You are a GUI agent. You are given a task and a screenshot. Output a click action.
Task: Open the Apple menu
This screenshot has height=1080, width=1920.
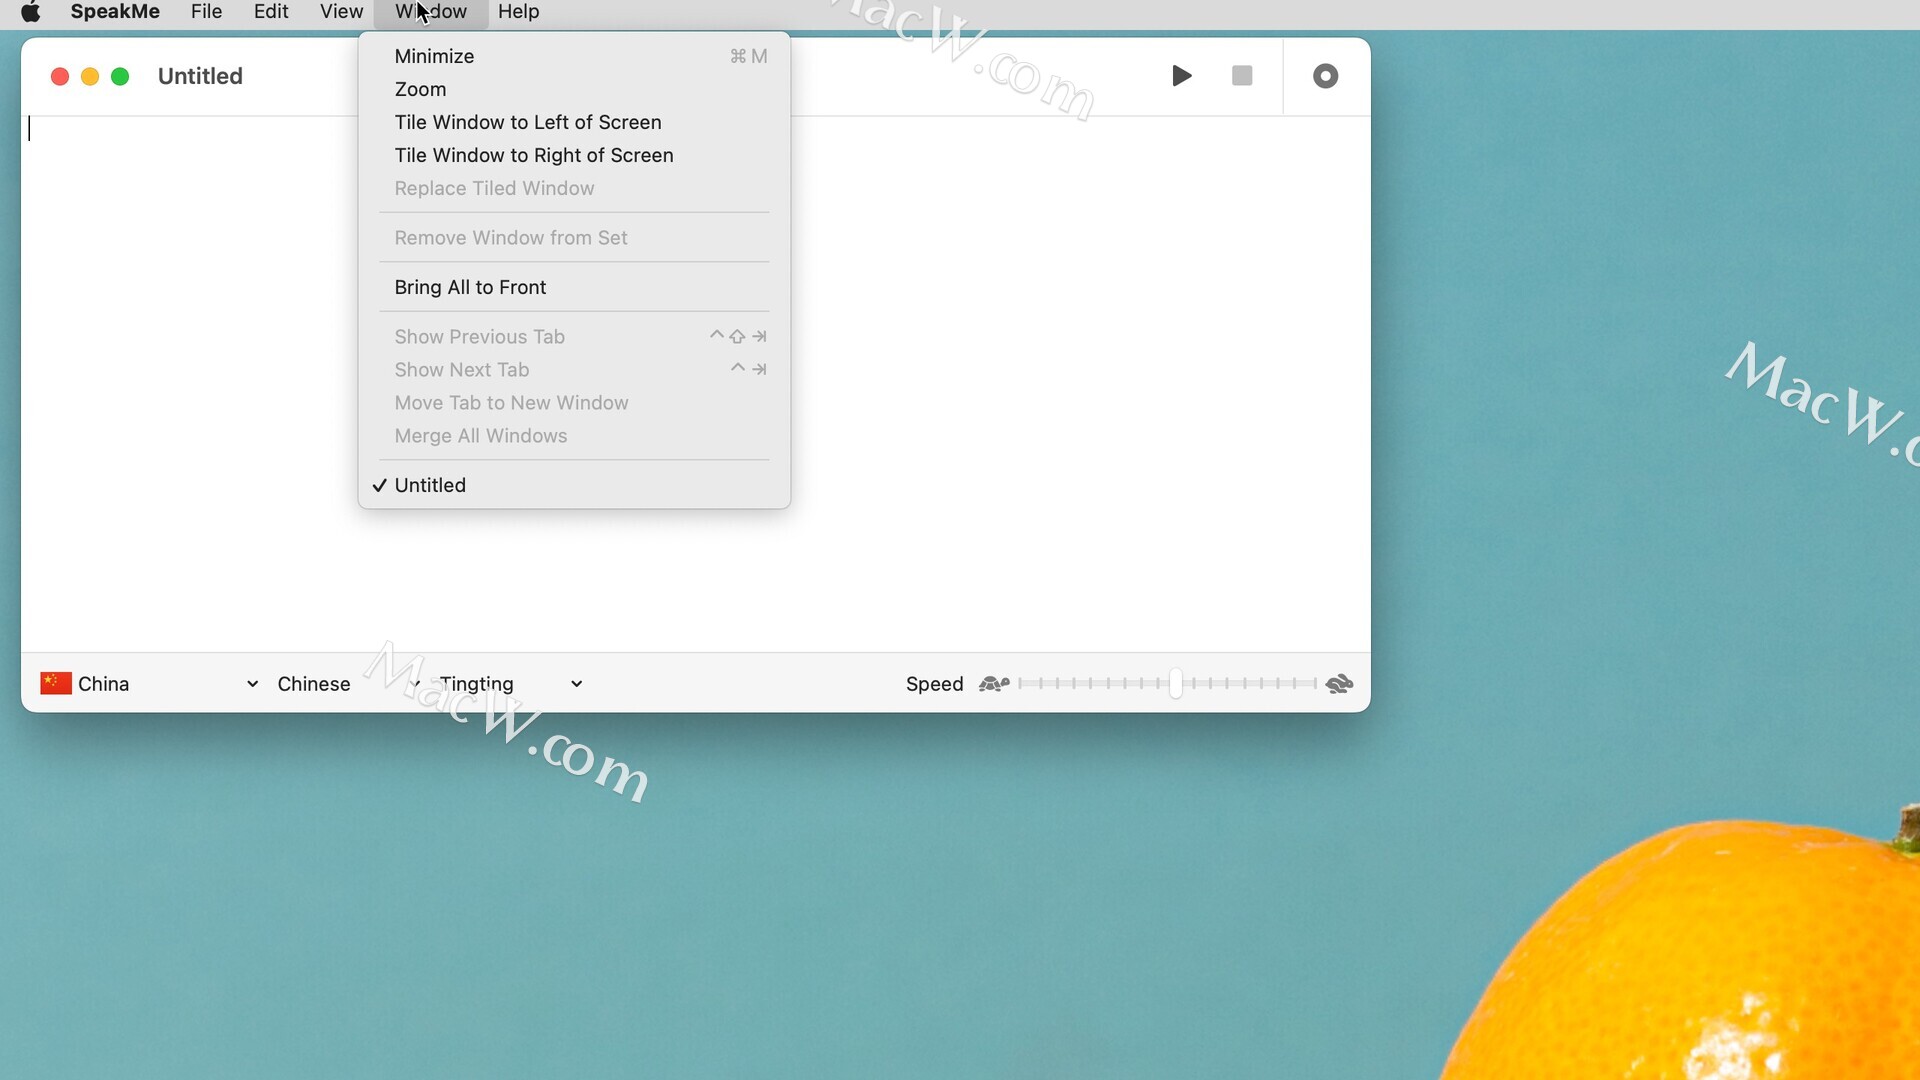(x=31, y=12)
